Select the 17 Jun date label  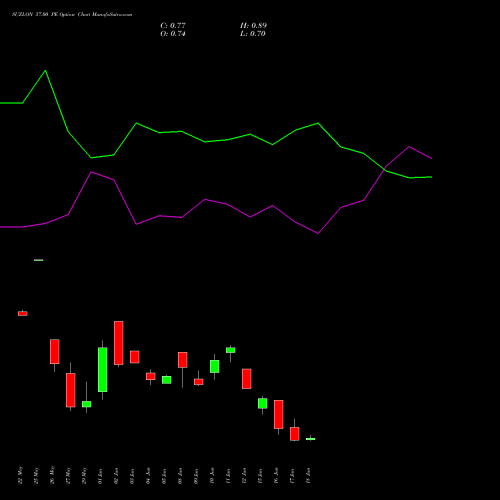click(293, 476)
